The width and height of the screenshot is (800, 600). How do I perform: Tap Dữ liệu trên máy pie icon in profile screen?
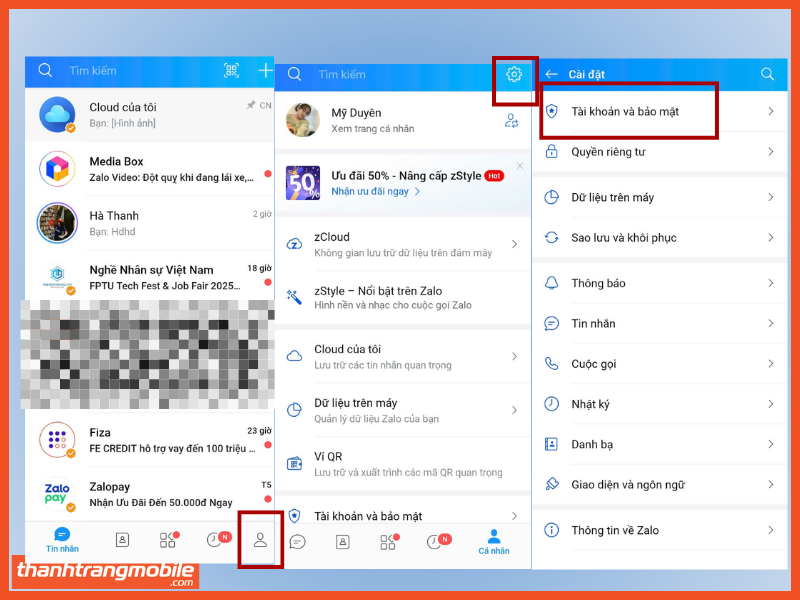point(294,410)
